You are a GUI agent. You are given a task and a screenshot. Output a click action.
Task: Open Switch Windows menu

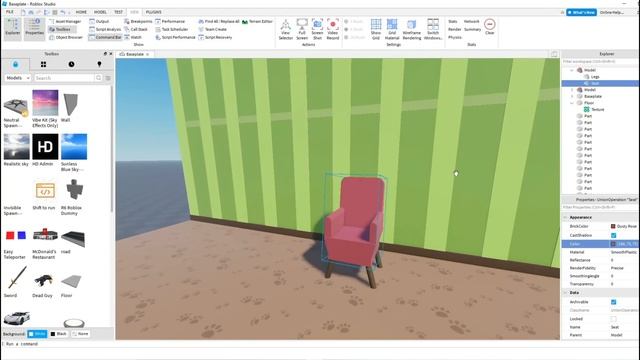point(433,29)
